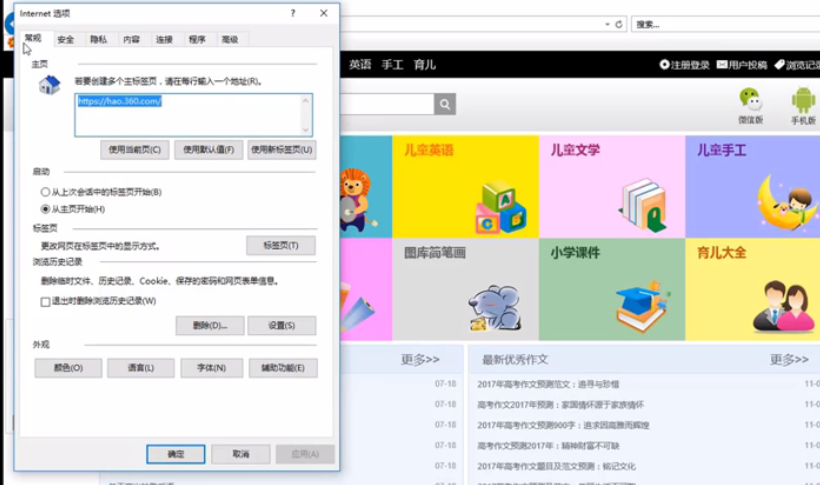Close the Internet 选项 dialog
This screenshot has height=485, width=820.
click(324, 14)
